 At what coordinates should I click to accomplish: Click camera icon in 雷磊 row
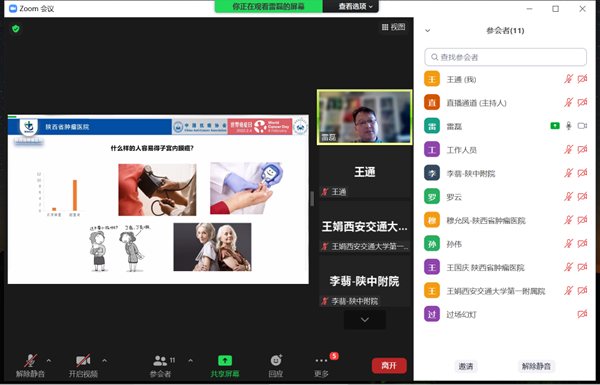pos(582,126)
